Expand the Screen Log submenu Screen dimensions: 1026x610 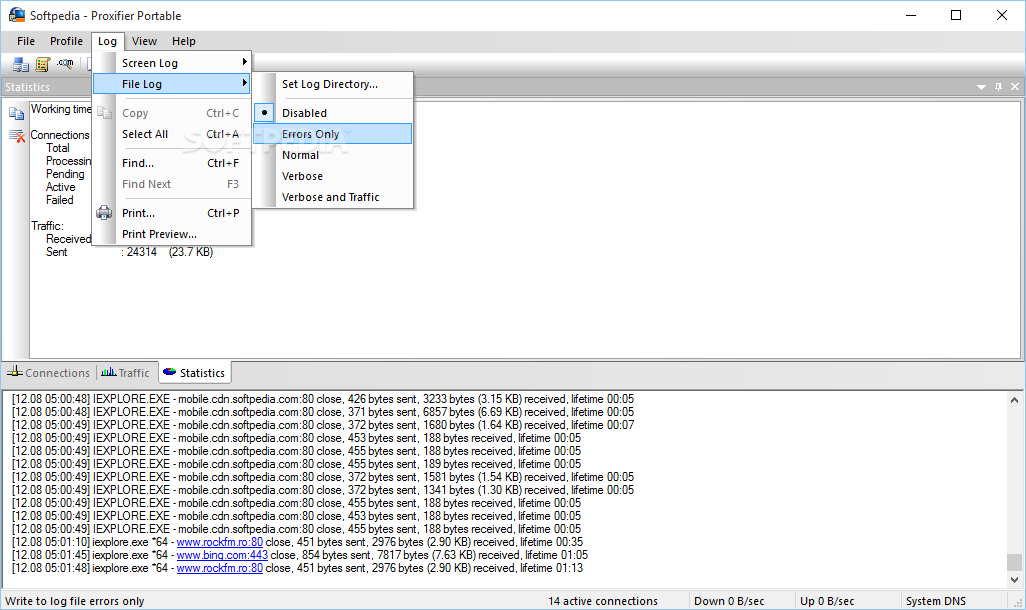171,63
